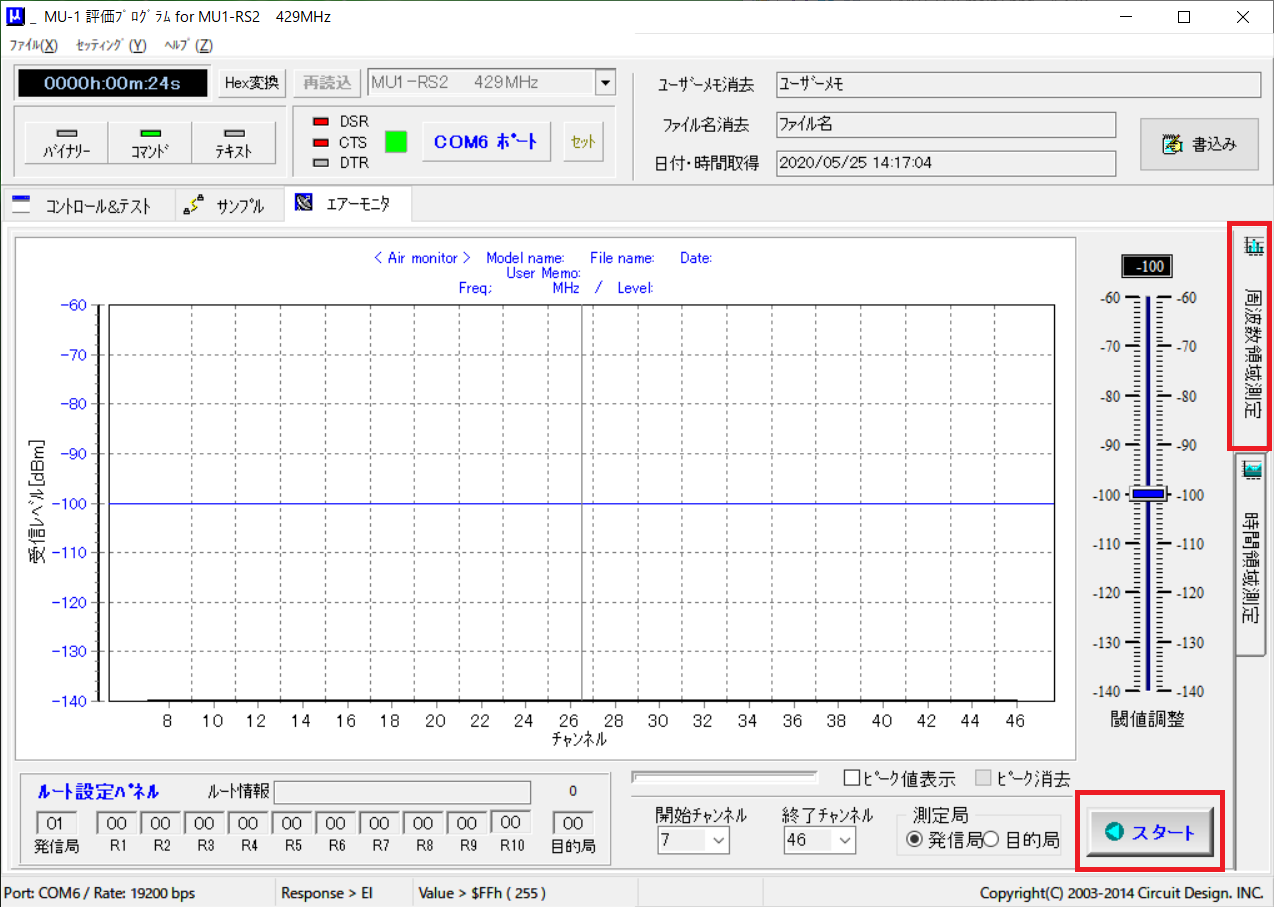Screen dimensions: 1274x907
Task: Click the スタート button
Action: pos(1149,832)
